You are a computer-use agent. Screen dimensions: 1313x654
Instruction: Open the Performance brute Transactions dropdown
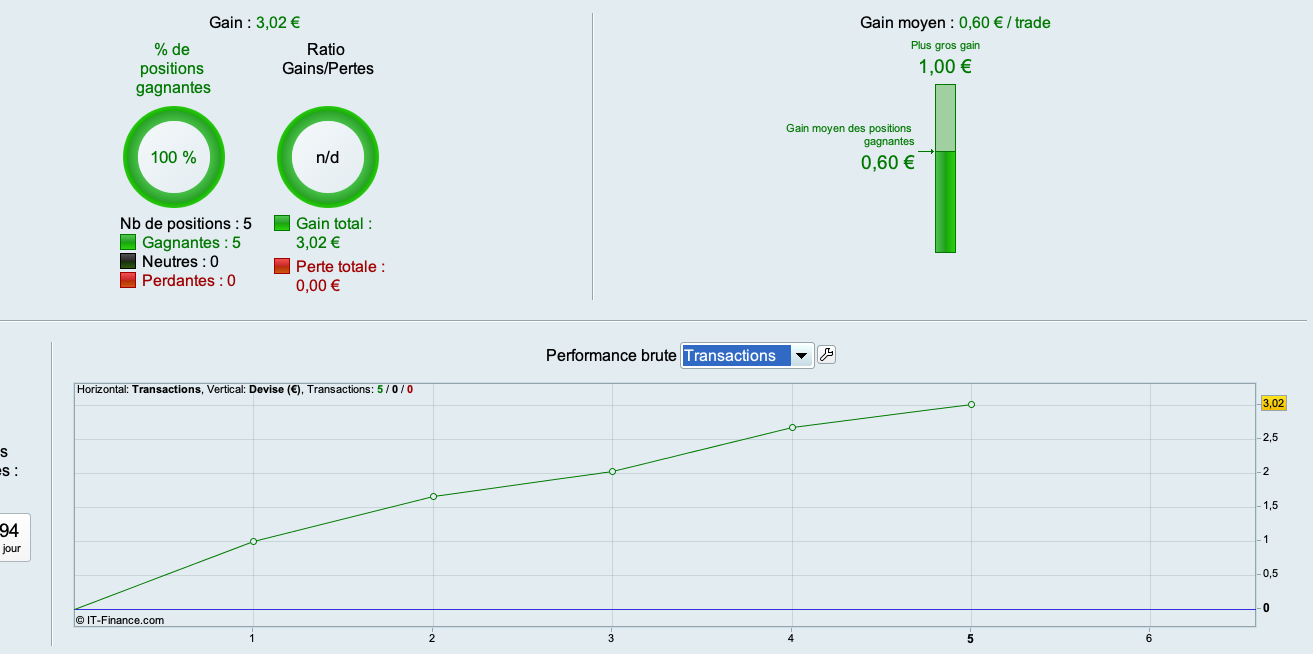747,355
